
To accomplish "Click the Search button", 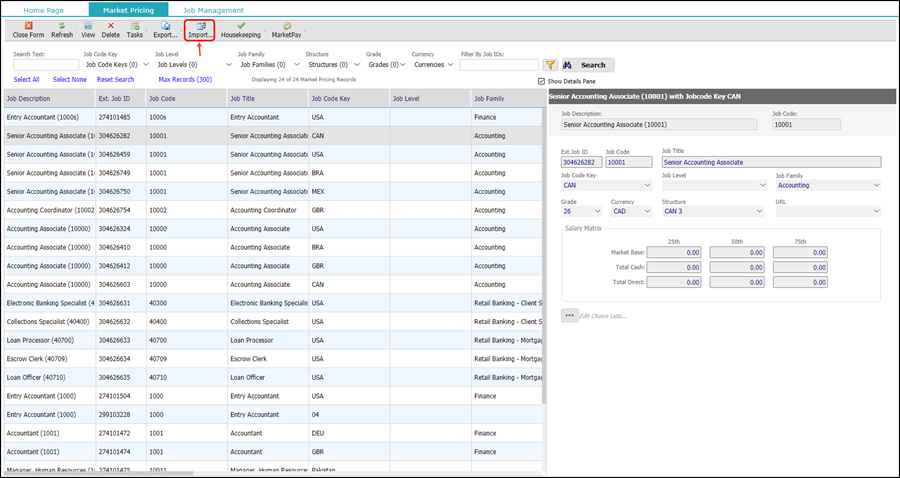I will 588,65.
